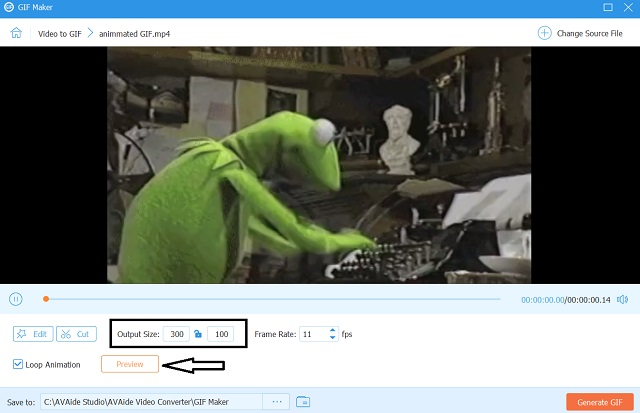The height and width of the screenshot is (413, 640).
Task: Click the output width field showing 300
Action: [176, 334]
